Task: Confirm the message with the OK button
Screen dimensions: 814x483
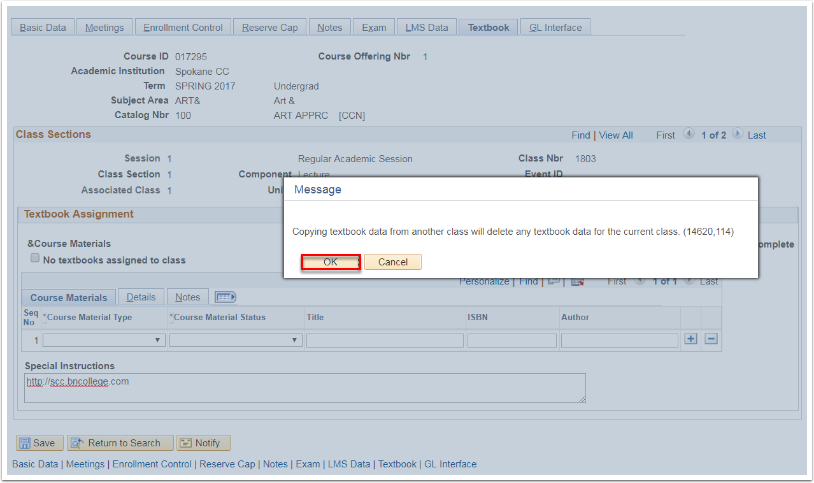Action: point(331,262)
